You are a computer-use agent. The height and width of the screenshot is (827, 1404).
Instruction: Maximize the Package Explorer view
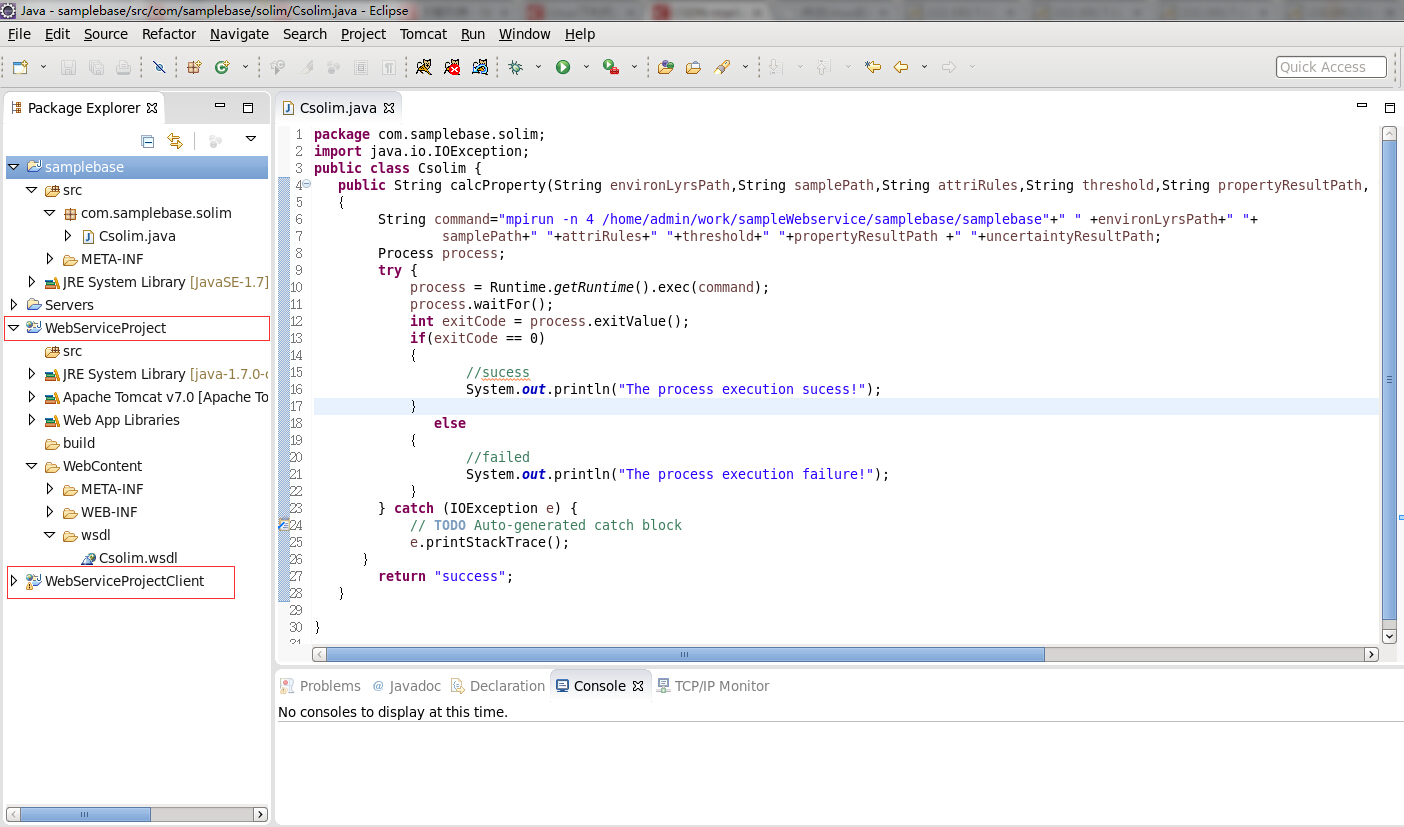click(248, 107)
